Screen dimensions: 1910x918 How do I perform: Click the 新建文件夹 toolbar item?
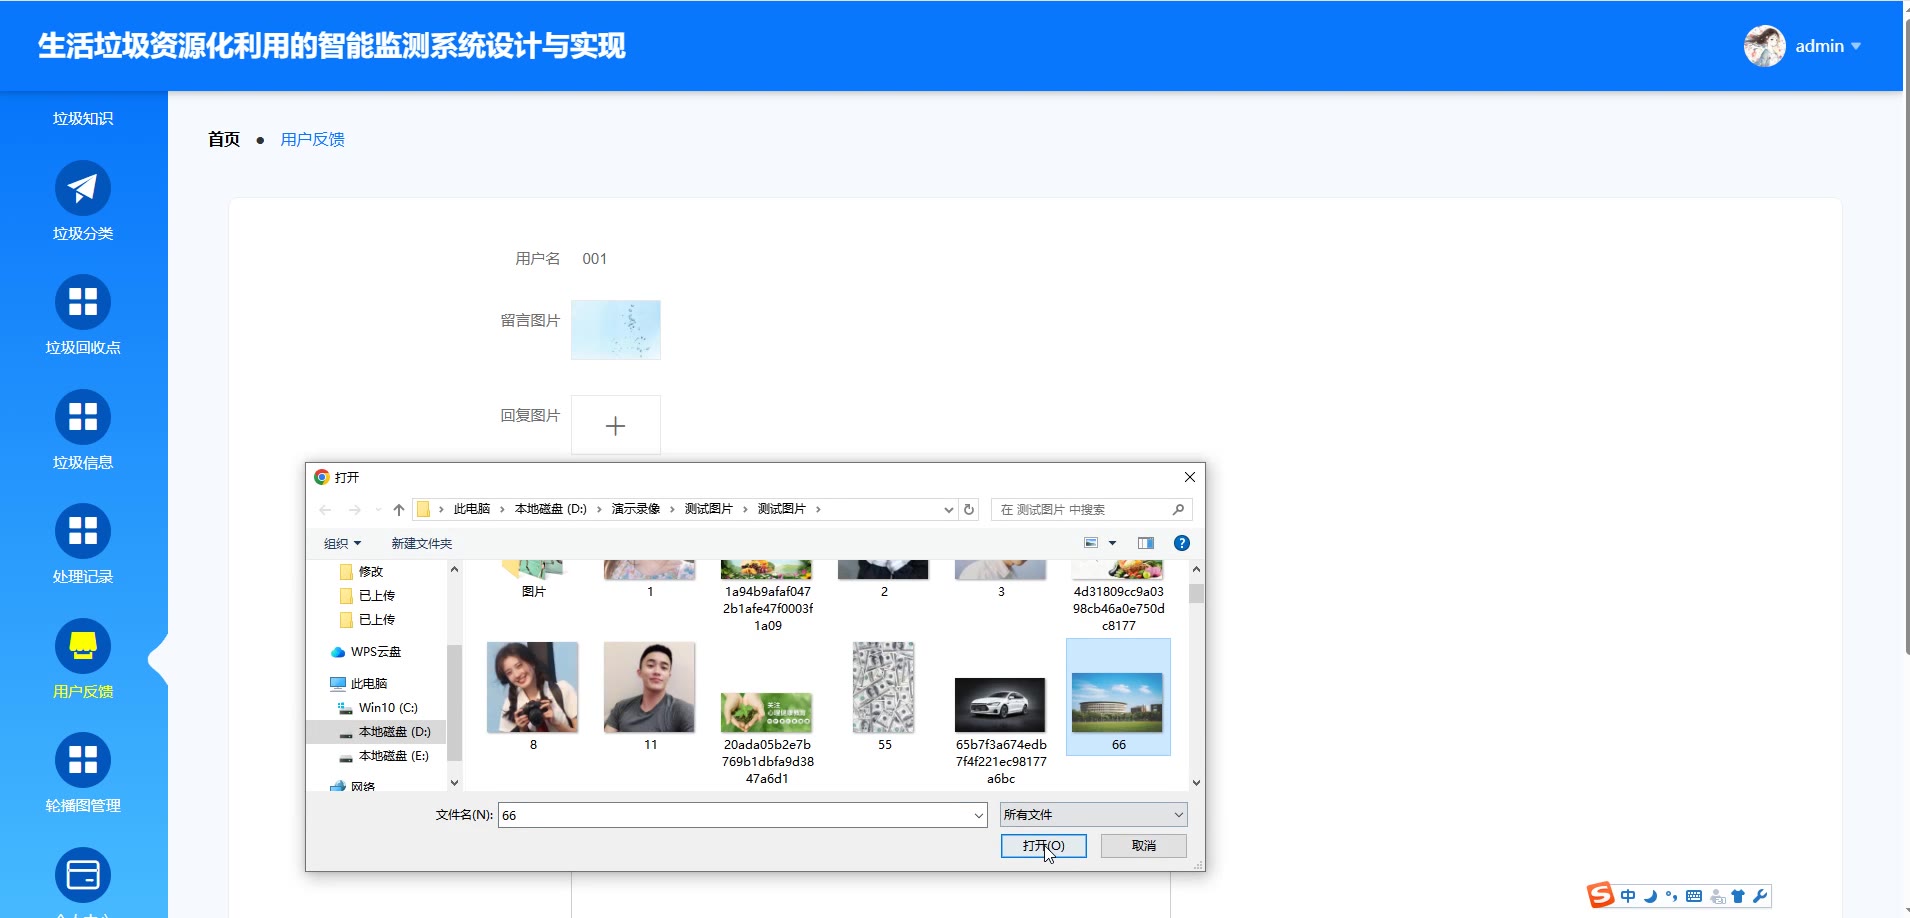(421, 543)
